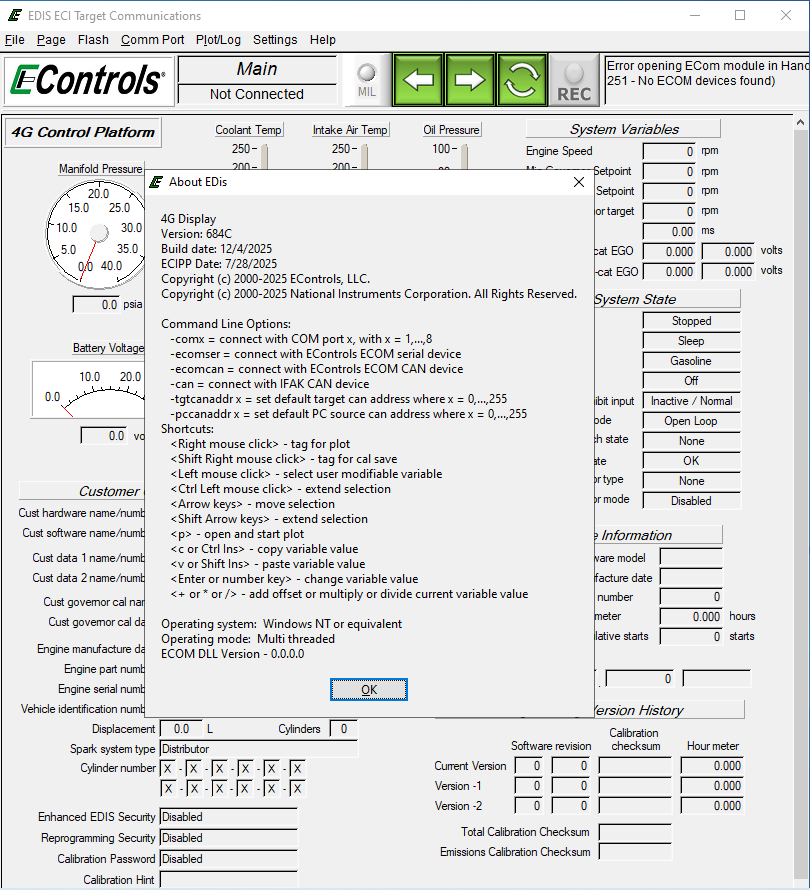
Task: Click the green right arrow next page button
Action: coord(470,80)
